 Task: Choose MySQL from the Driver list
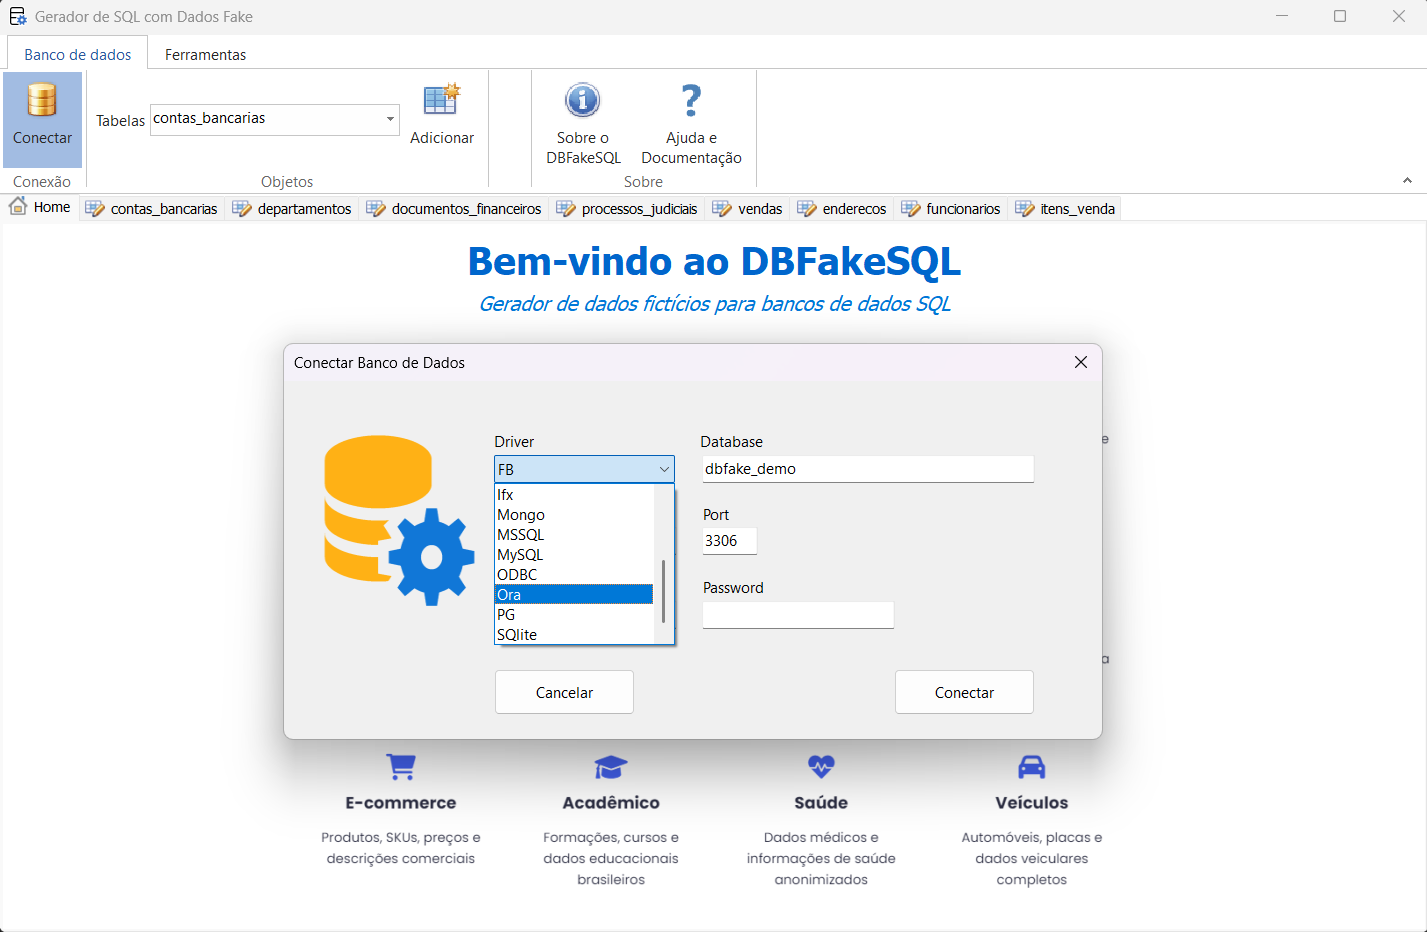click(574, 555)
